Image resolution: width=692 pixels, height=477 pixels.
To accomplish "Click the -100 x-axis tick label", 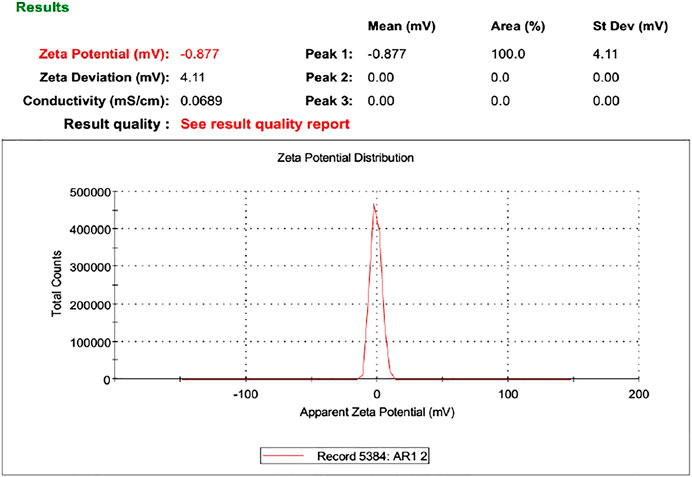I will click(x=245, y=394).
